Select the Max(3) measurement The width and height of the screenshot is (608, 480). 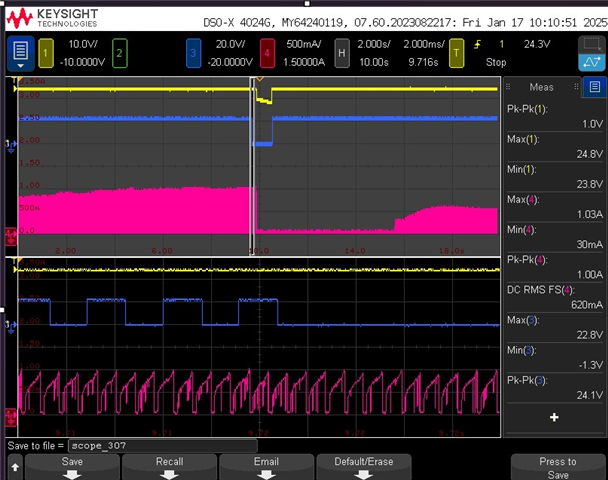[x=554, y=327]
